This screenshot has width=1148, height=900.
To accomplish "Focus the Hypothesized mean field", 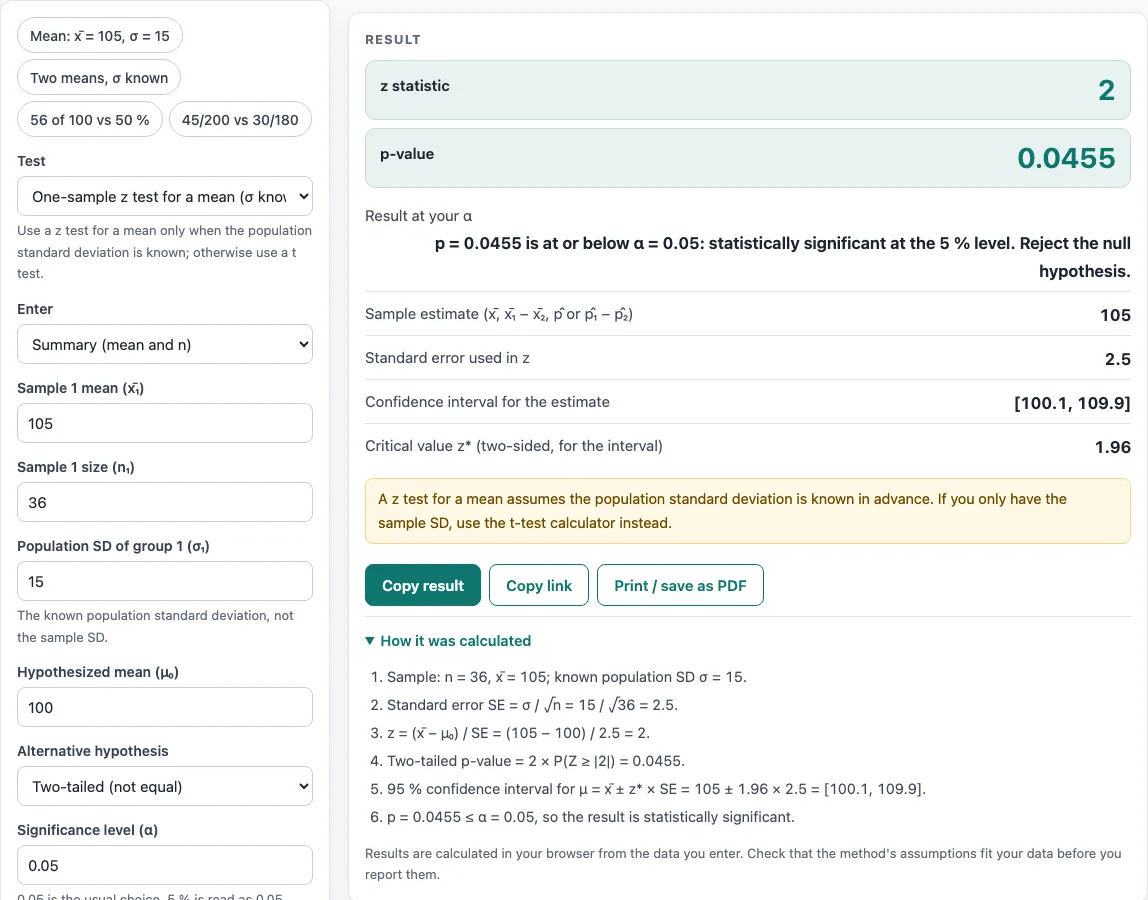I will click(165, 707).
